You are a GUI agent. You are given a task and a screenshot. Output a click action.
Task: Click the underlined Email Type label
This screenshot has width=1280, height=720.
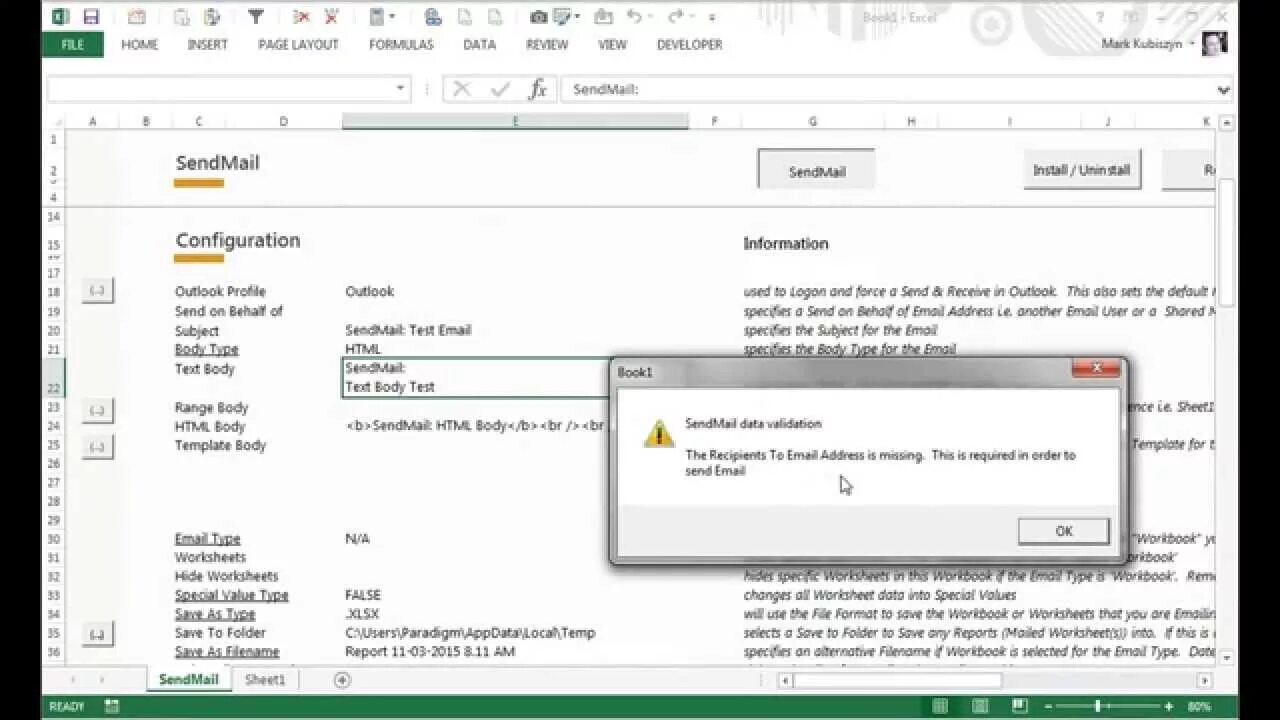click(207, 538)
